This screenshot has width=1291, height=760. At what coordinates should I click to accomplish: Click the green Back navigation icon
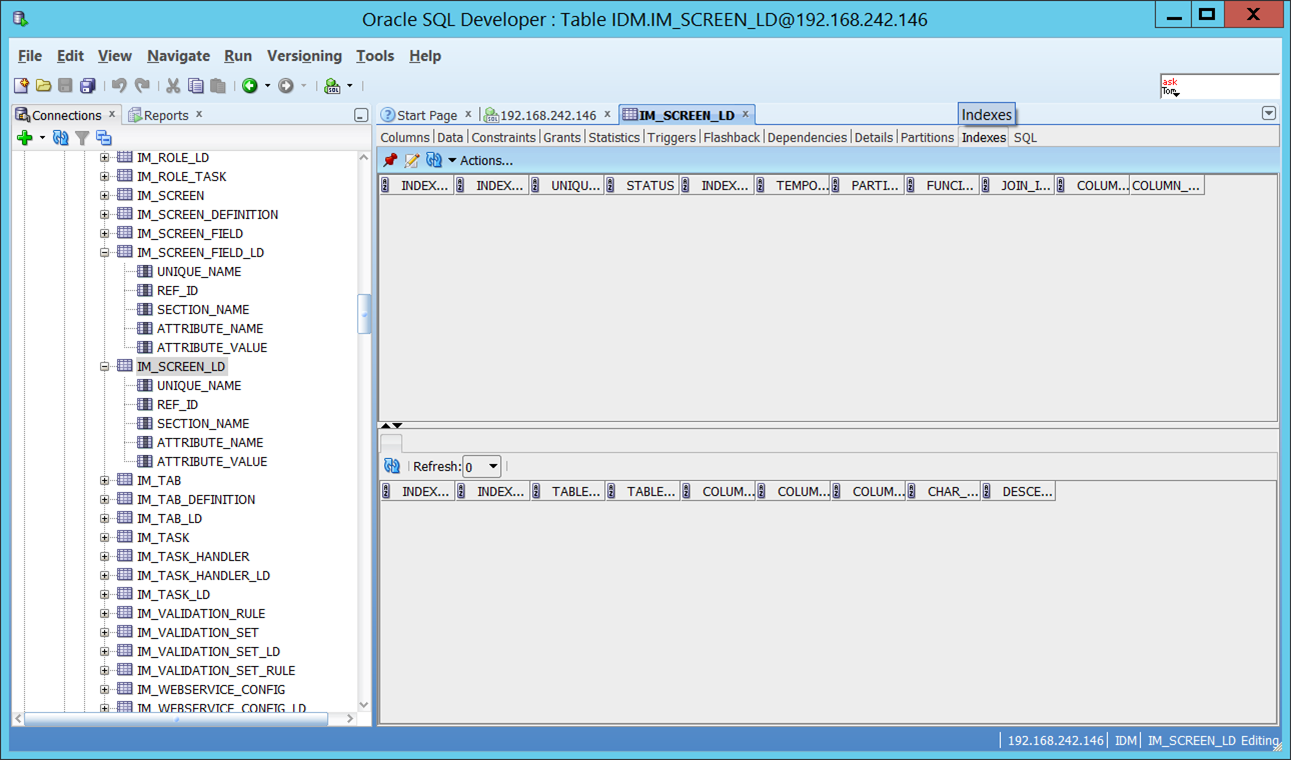coord(250,86)
